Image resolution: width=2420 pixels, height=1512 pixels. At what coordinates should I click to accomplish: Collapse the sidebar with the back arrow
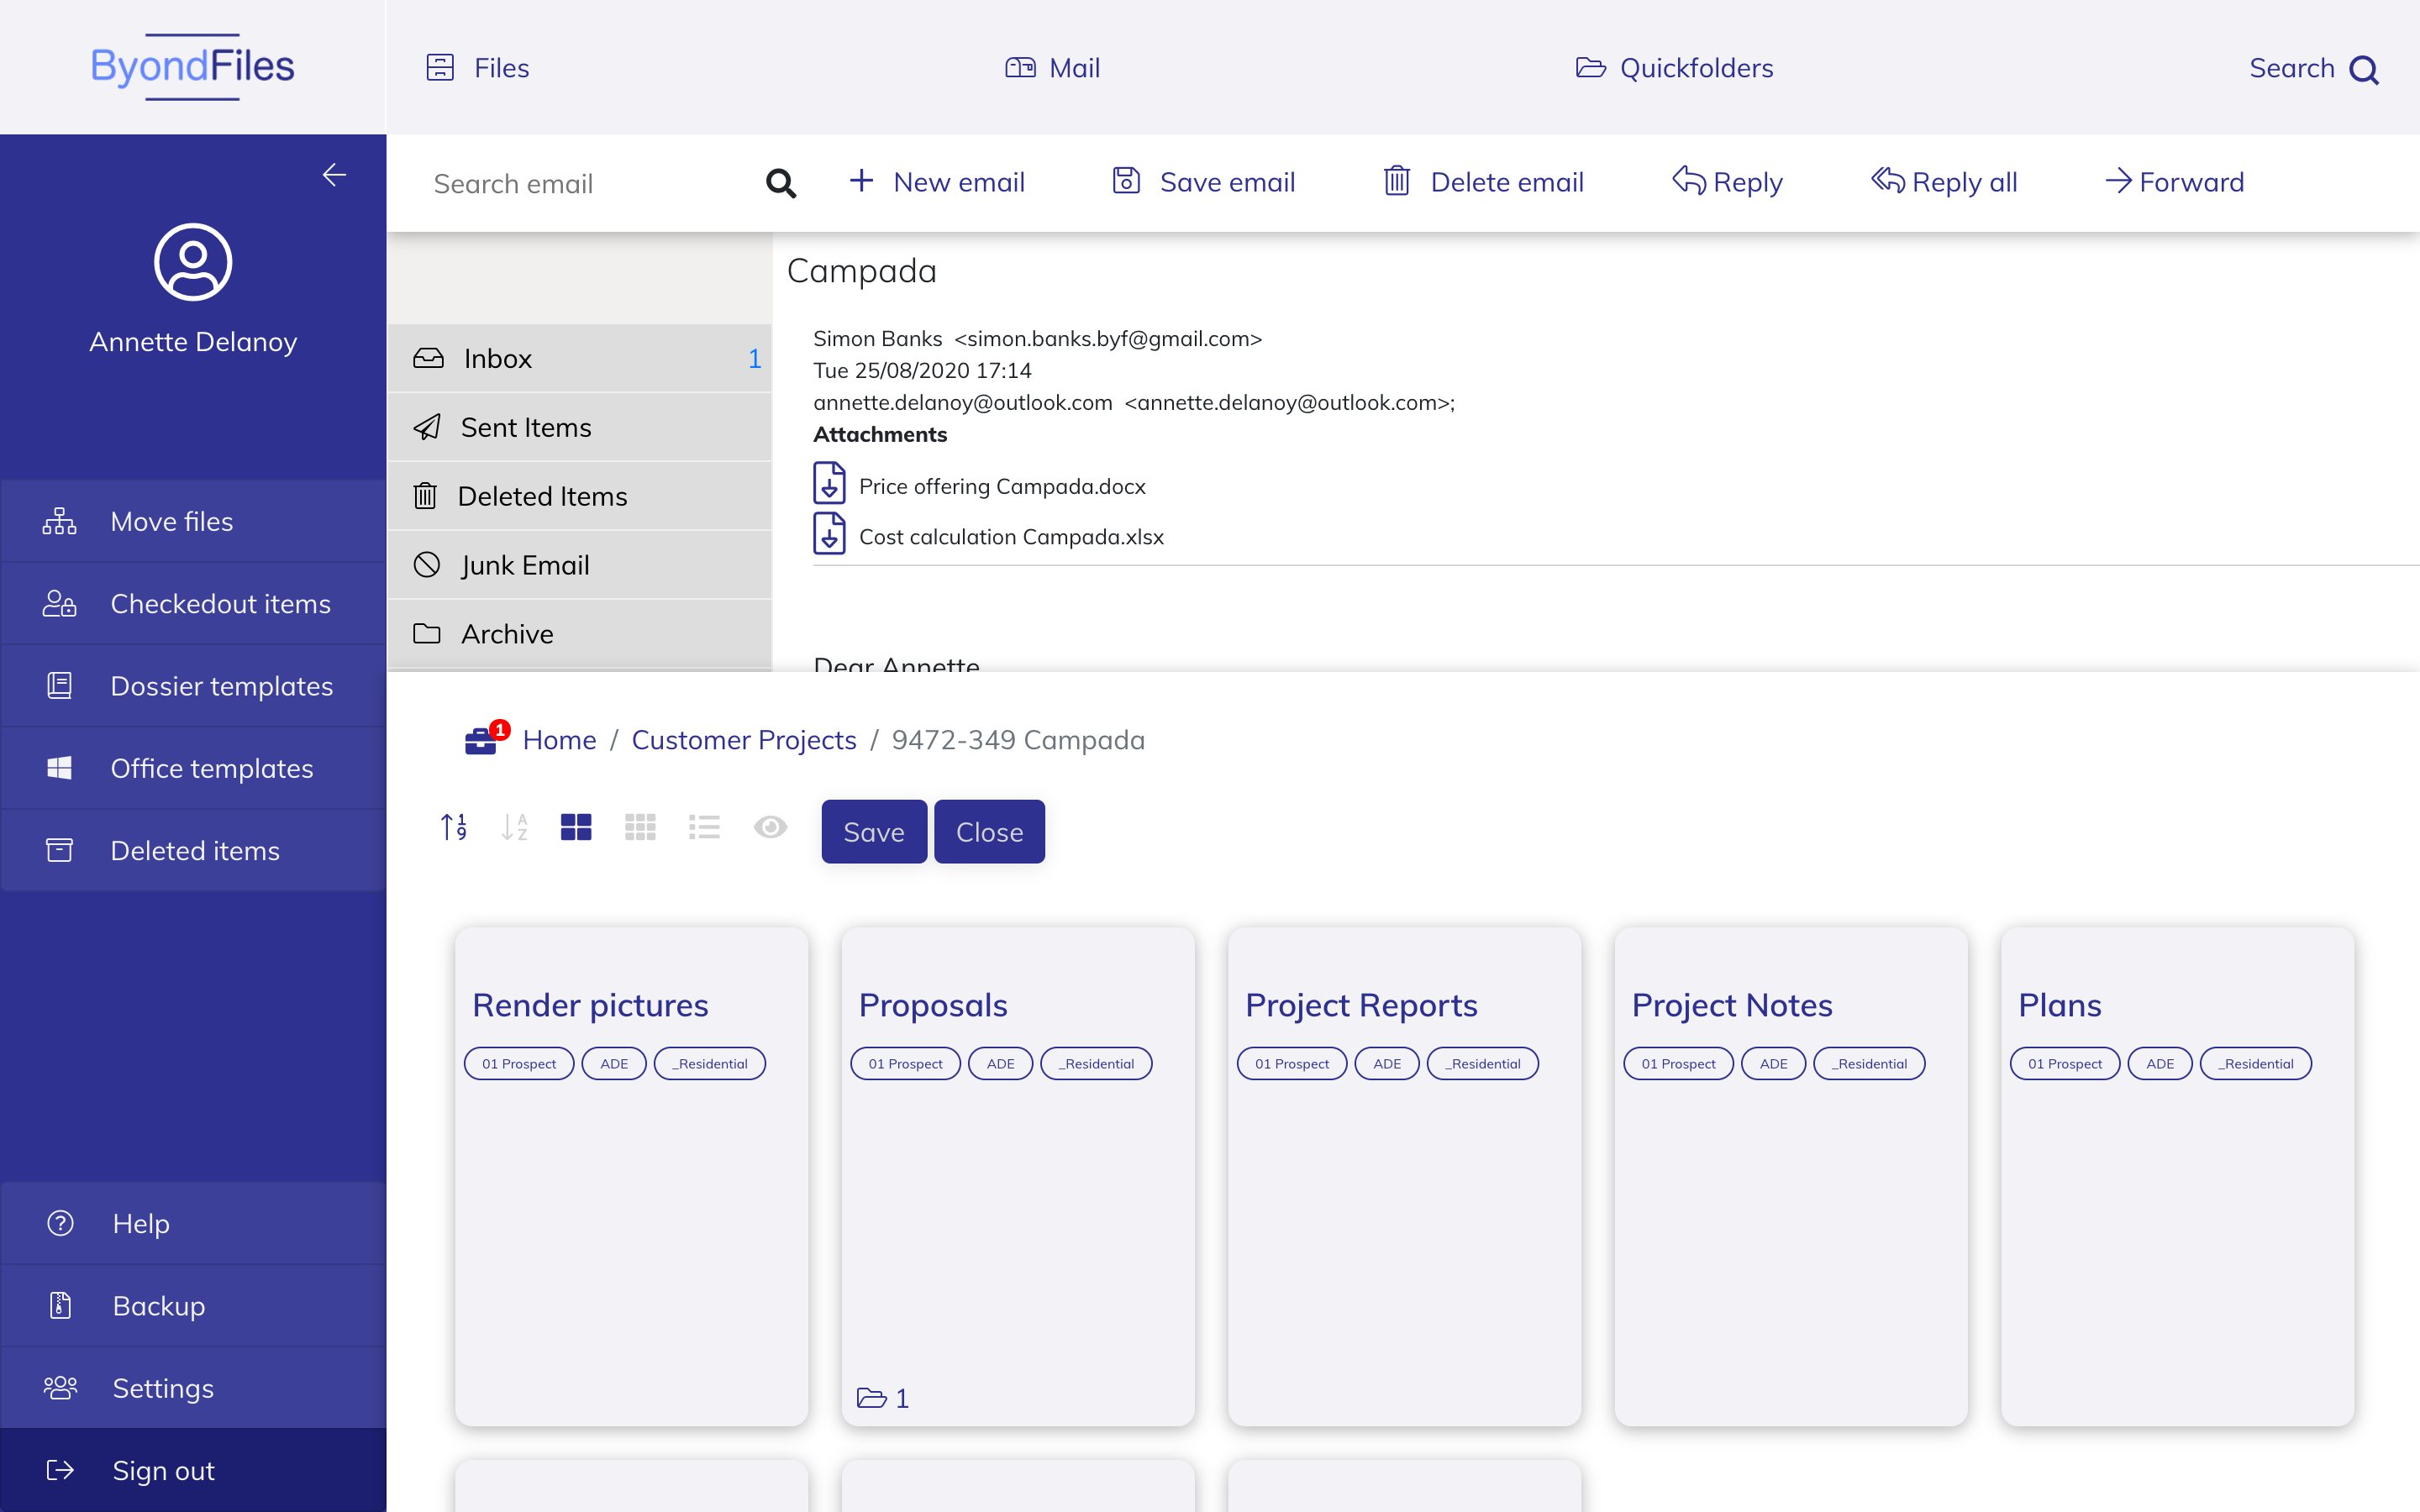pyautogui.click(x=334, y=175)
